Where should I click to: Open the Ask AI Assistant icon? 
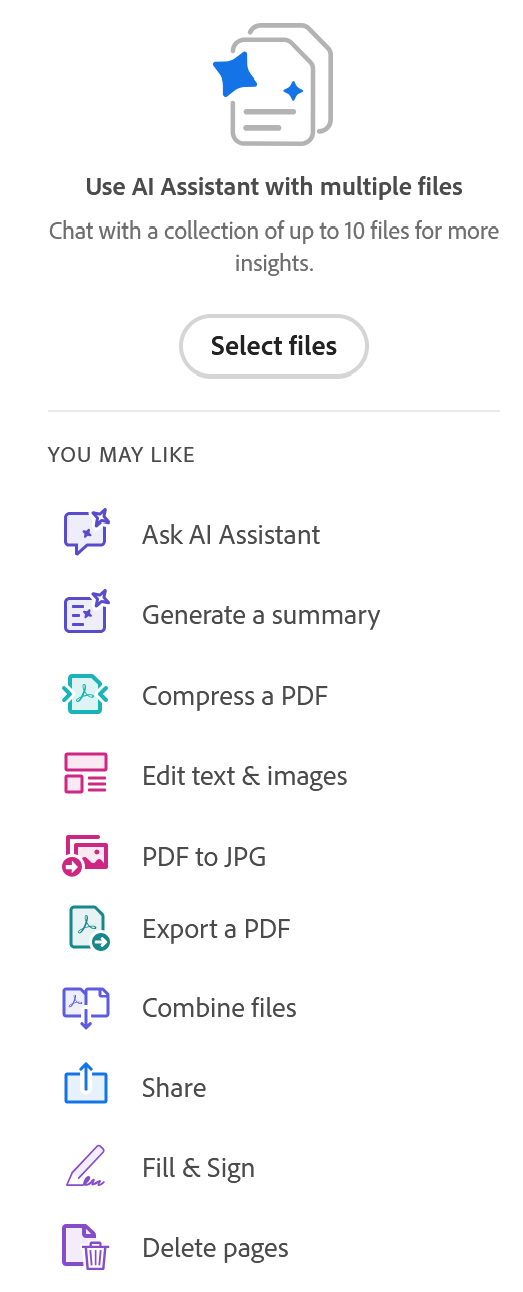point(86,533)
